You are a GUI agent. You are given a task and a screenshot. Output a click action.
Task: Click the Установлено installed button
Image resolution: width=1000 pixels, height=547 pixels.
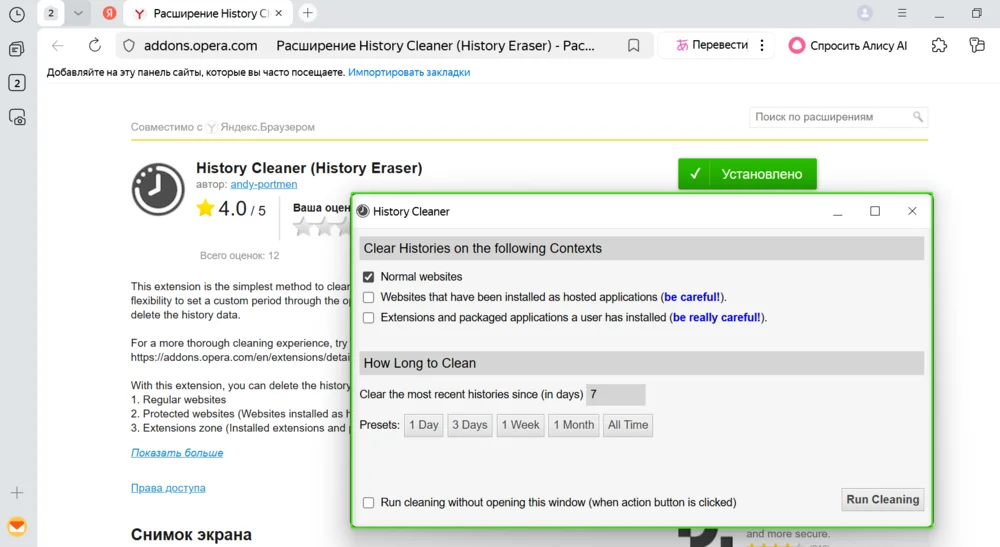click(747, 174)
